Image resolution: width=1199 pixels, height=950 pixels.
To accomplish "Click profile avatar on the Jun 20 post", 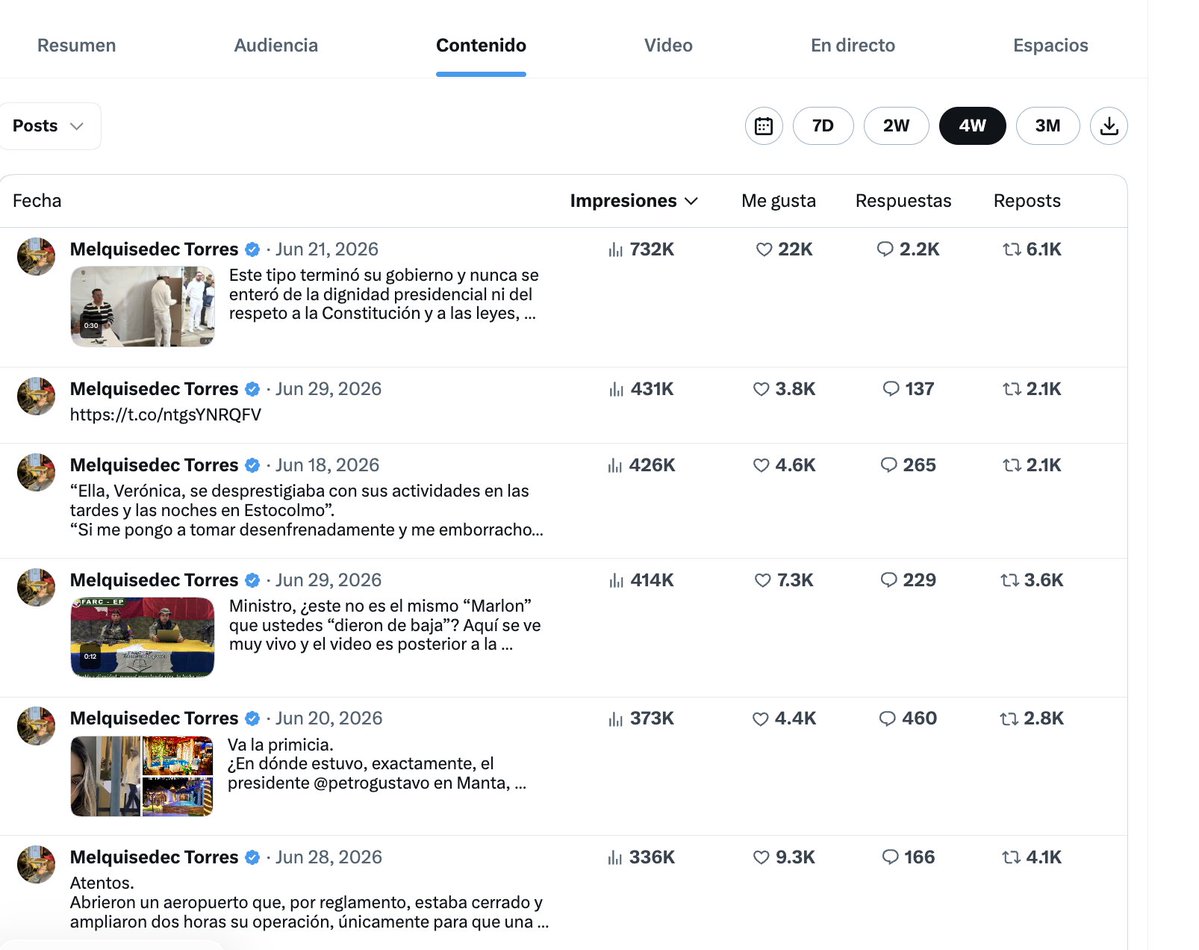I will tap(36, 726).
